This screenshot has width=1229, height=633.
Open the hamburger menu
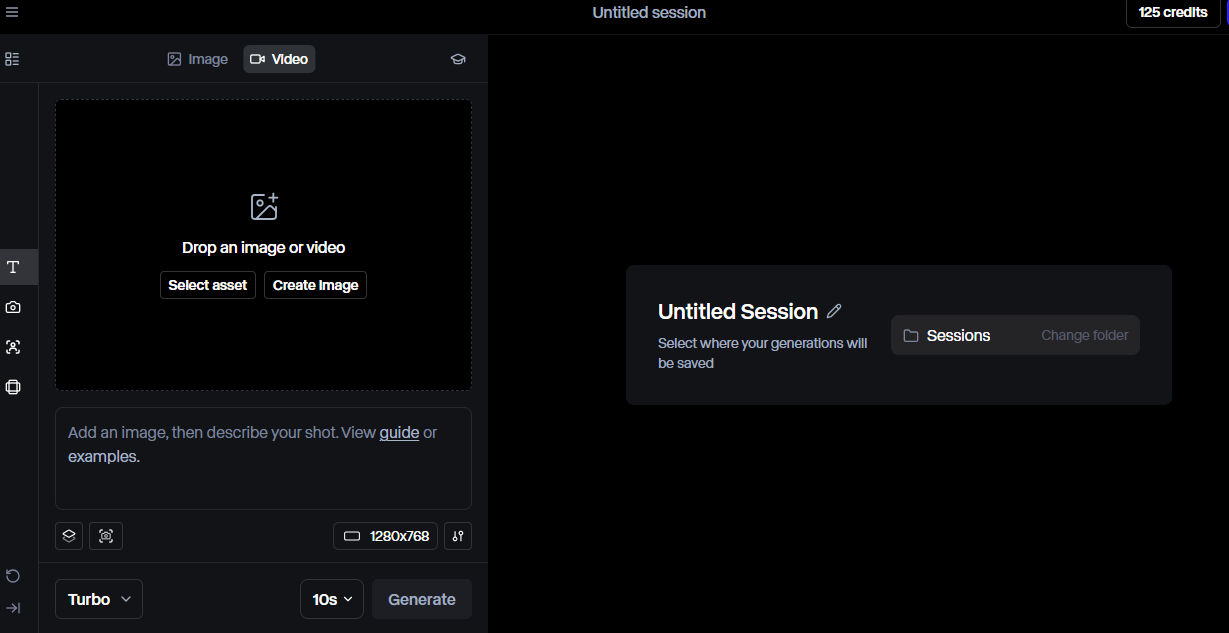(12, 12)
